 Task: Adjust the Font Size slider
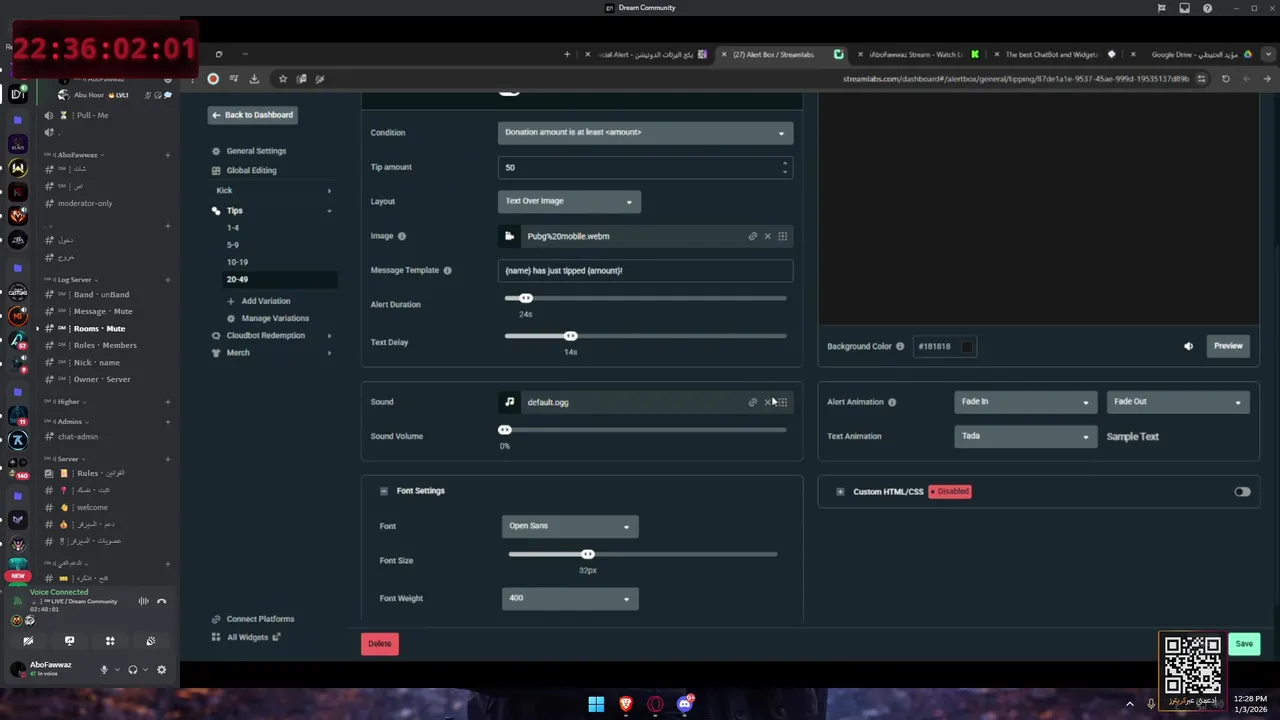point(588,554)
